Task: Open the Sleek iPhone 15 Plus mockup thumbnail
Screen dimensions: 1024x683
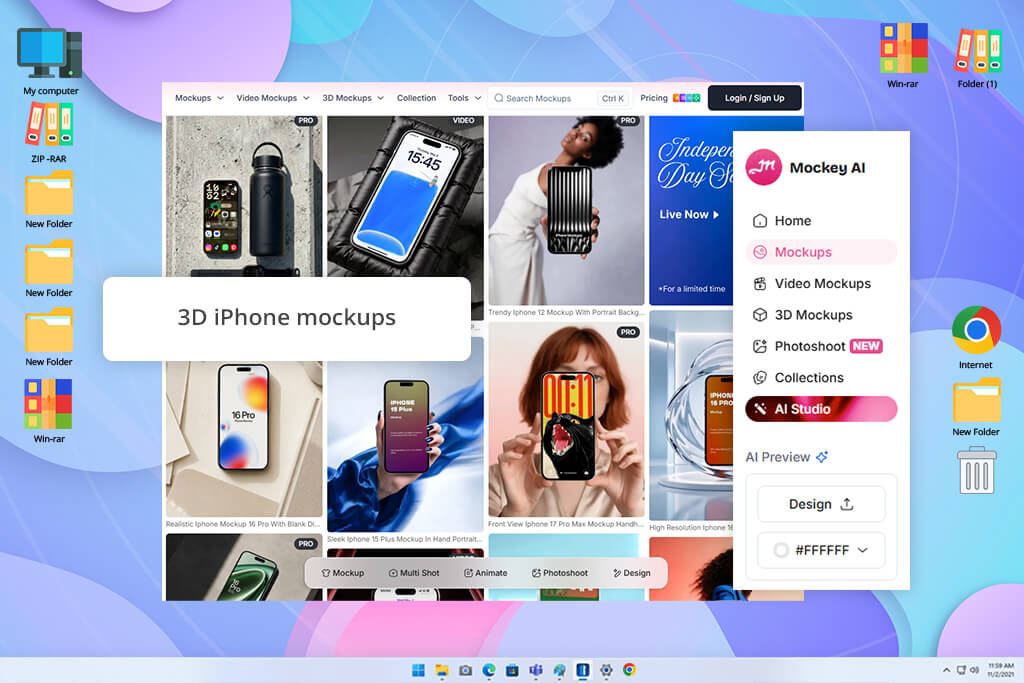Action: [x=405, y=435]
